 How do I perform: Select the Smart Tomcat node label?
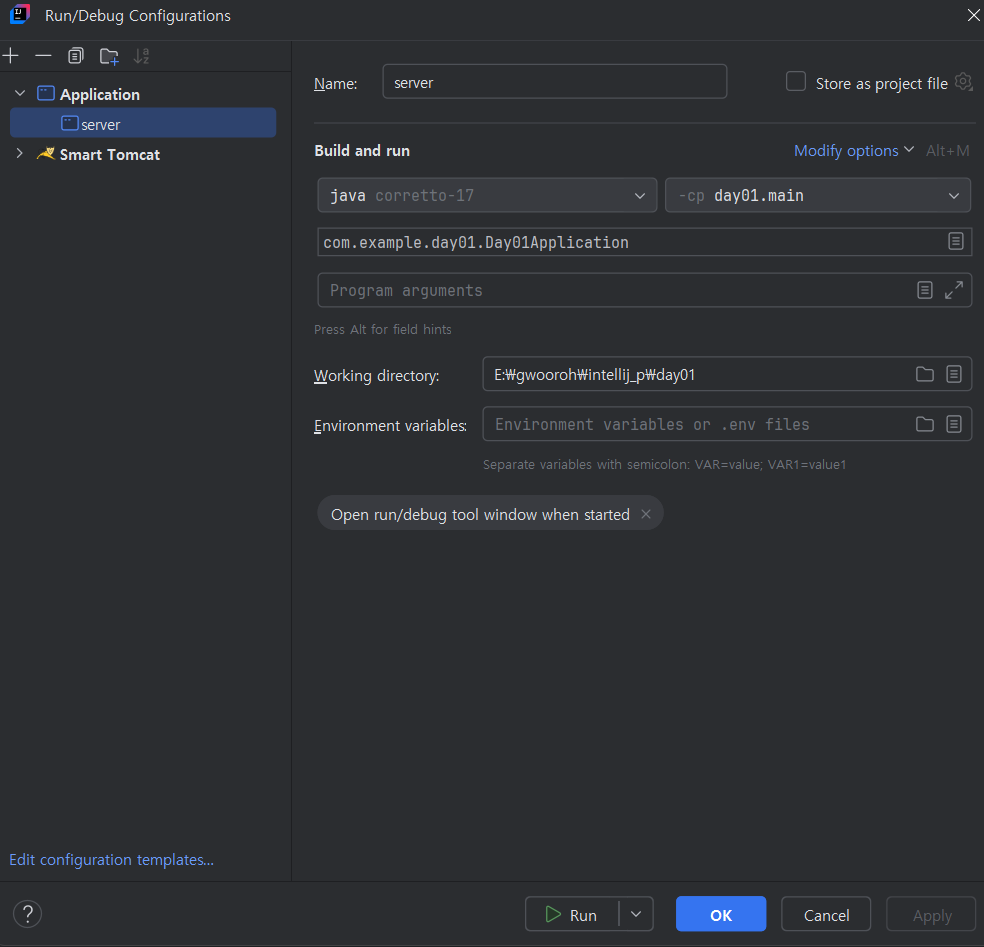coord(110,154)
